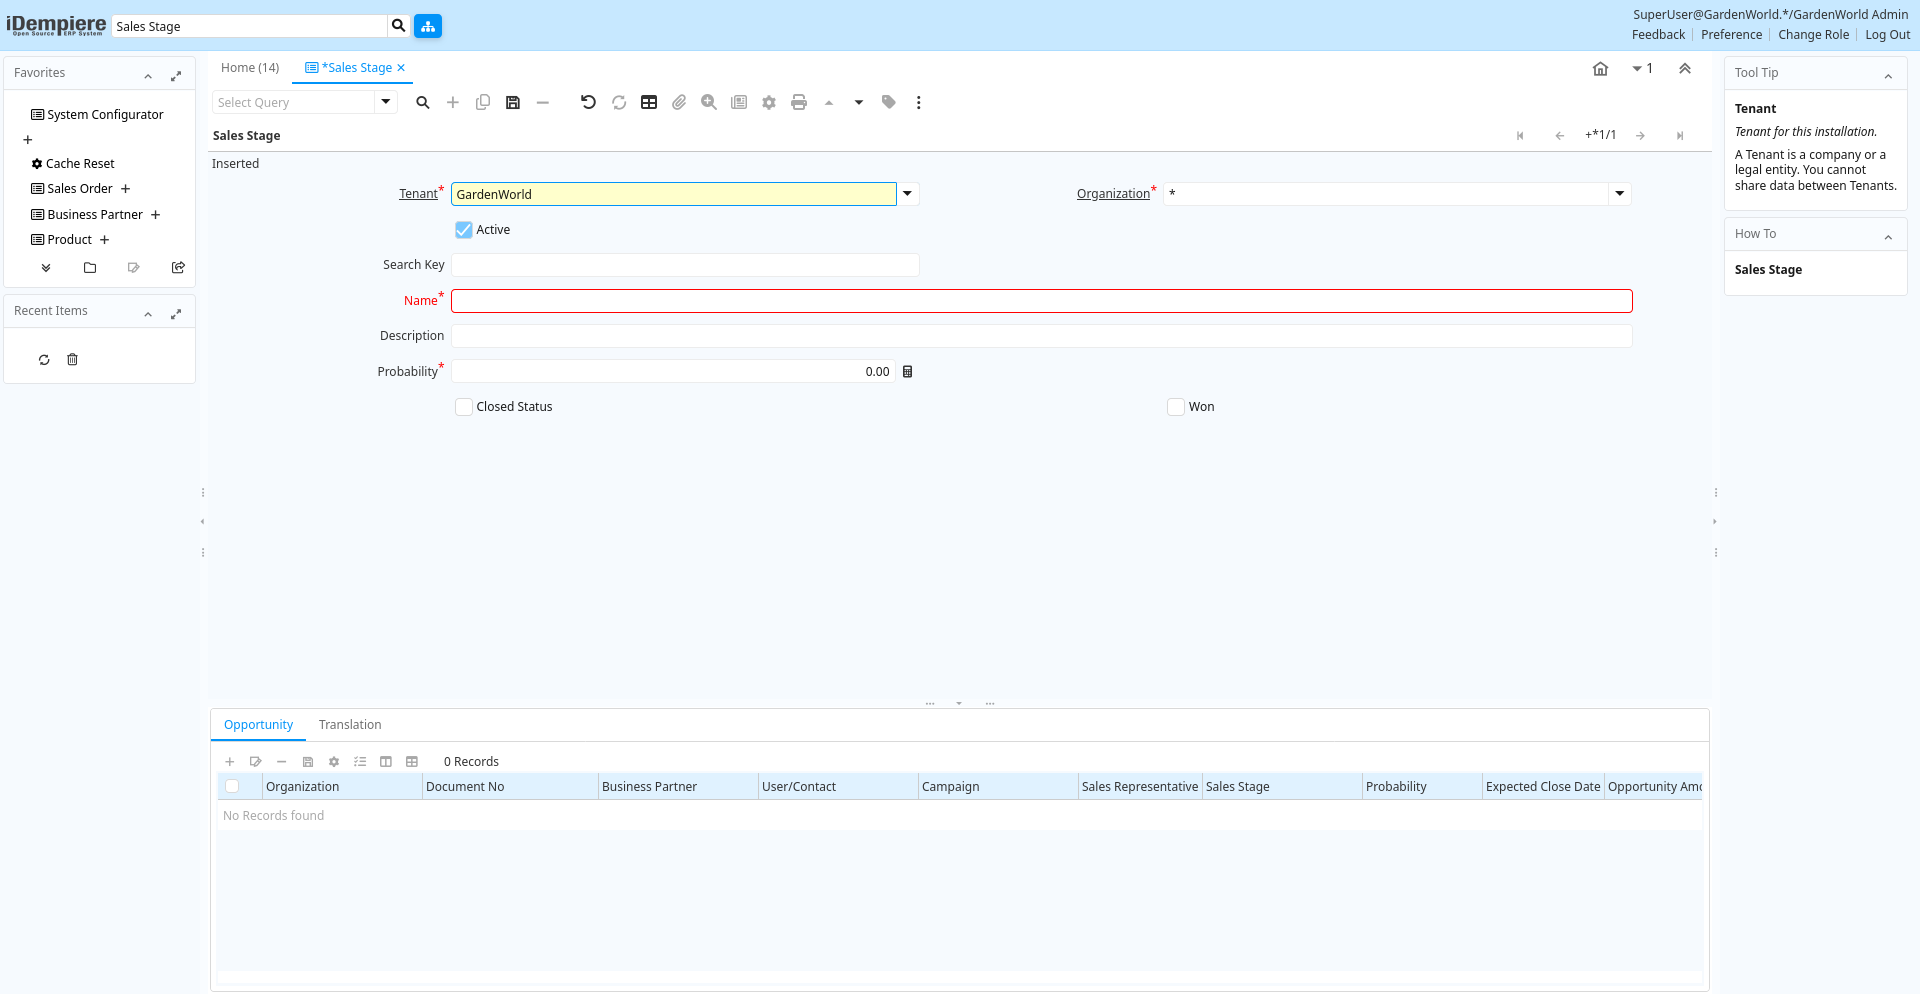
Task: Enable the Closed Status checkbox
Action: [x=464, y=407]
